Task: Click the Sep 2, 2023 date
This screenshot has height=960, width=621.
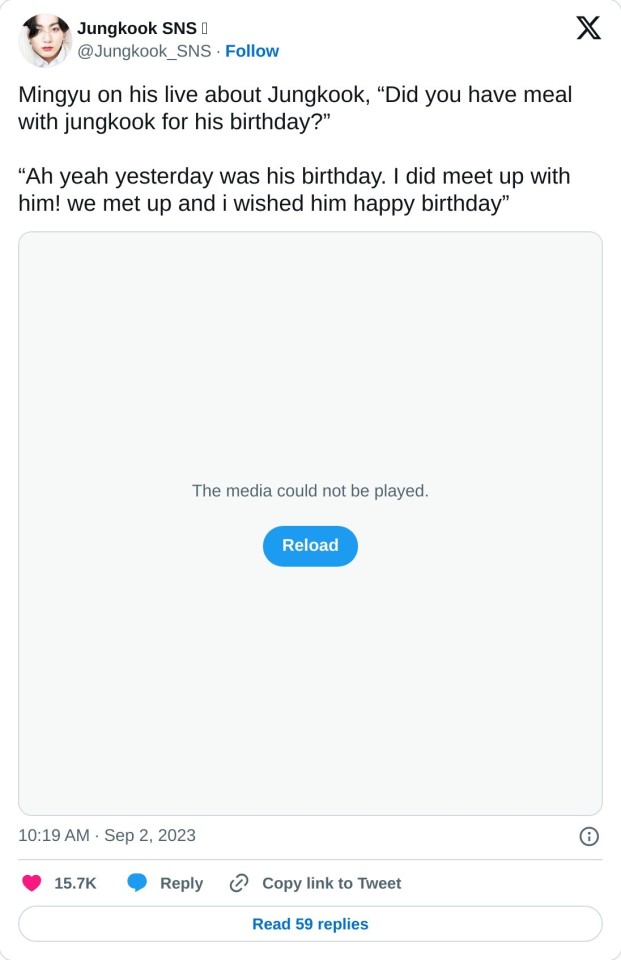Action: (x=150, y=835)
